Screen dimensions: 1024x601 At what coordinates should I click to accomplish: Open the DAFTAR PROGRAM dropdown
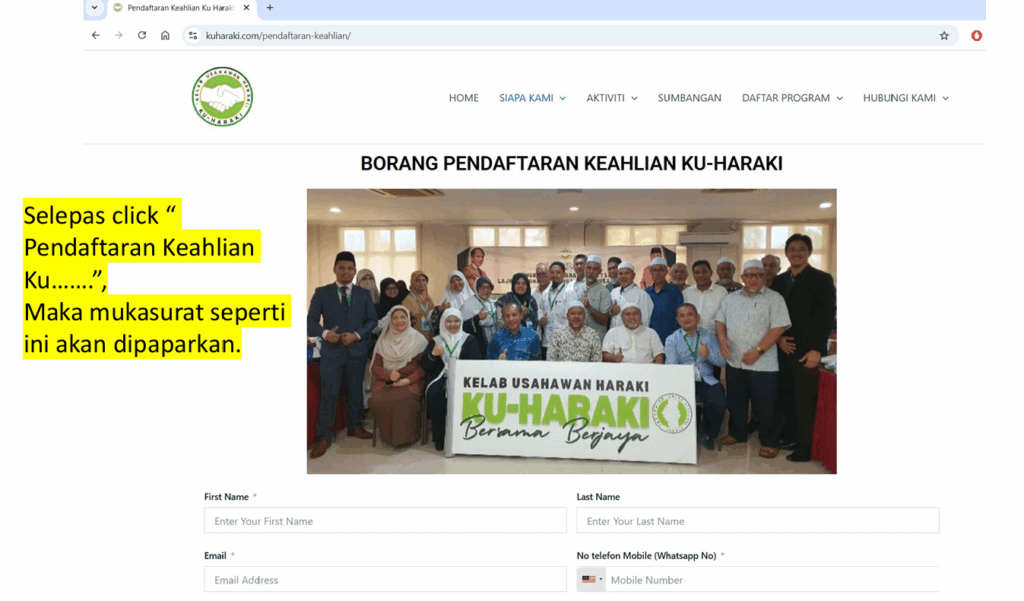pyautogui.click(x=791, y=98)
